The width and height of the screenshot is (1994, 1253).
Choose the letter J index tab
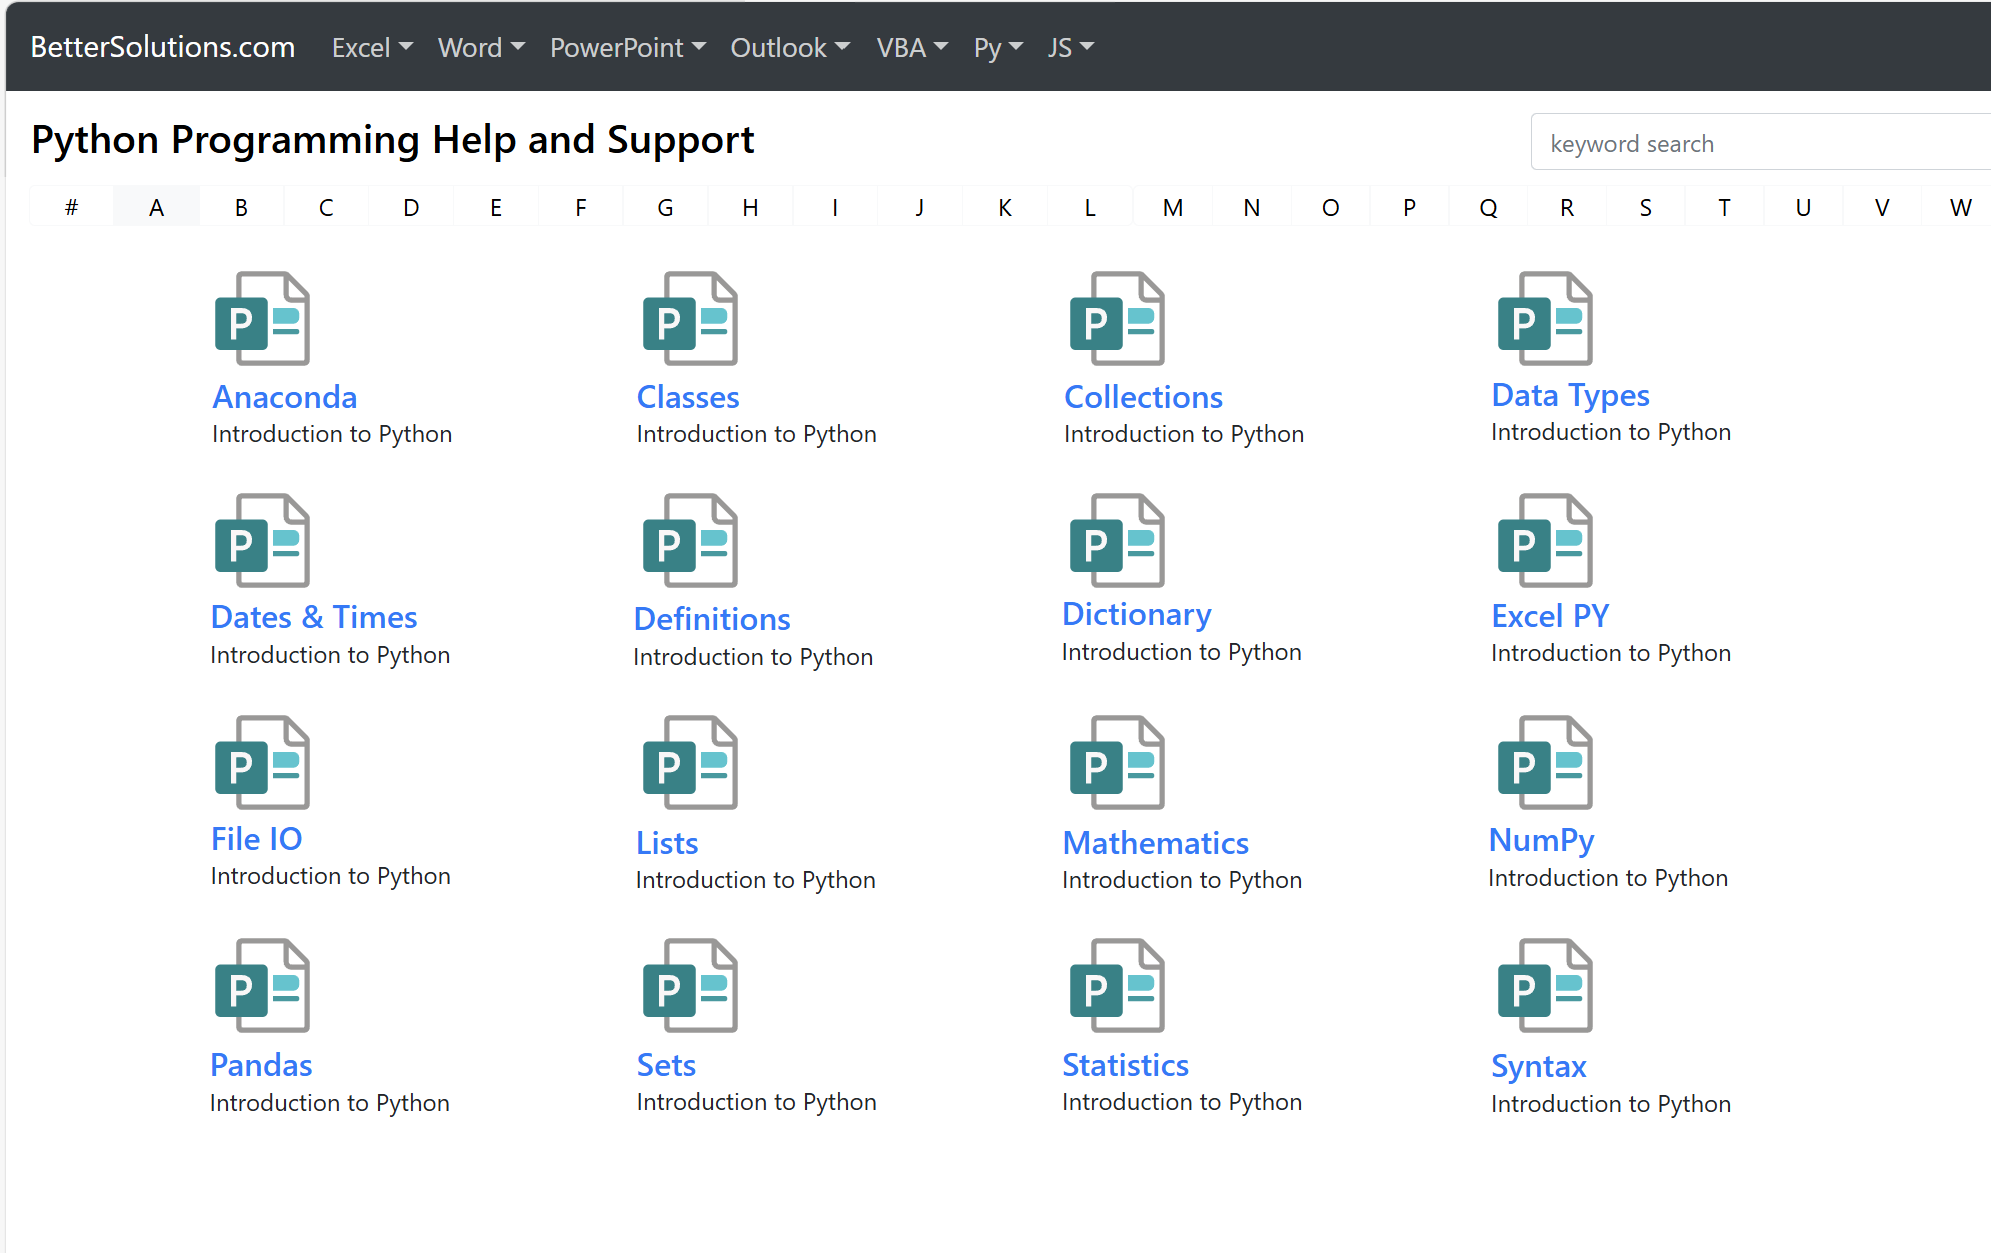[x=919, y=207]
